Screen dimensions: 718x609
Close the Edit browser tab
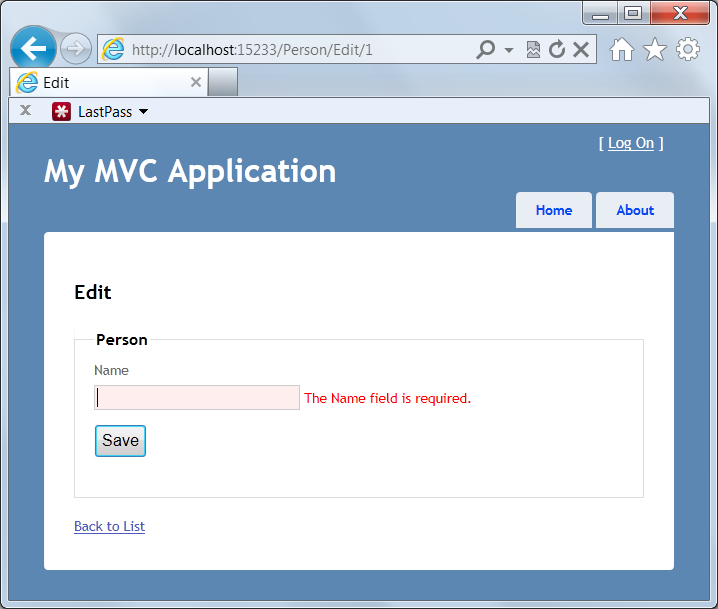196,82
